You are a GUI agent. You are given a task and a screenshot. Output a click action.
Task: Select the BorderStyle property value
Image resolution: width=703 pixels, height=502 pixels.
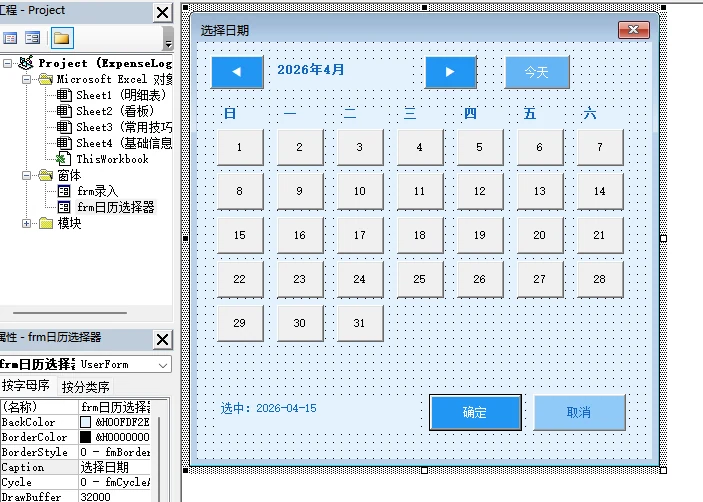(x=115, y=452)
